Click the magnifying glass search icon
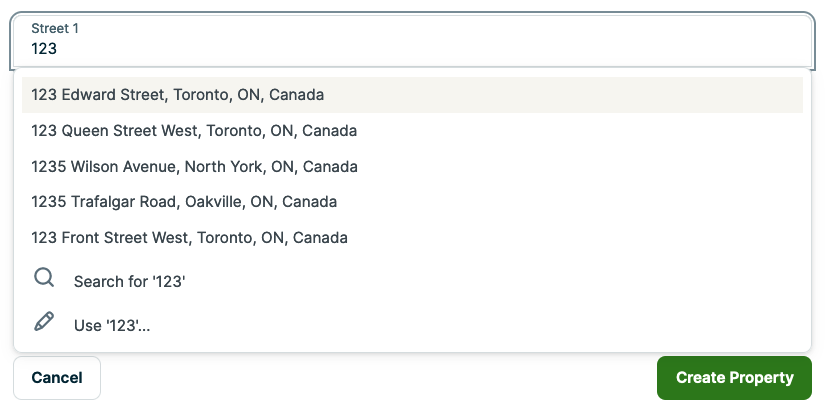 44,278
